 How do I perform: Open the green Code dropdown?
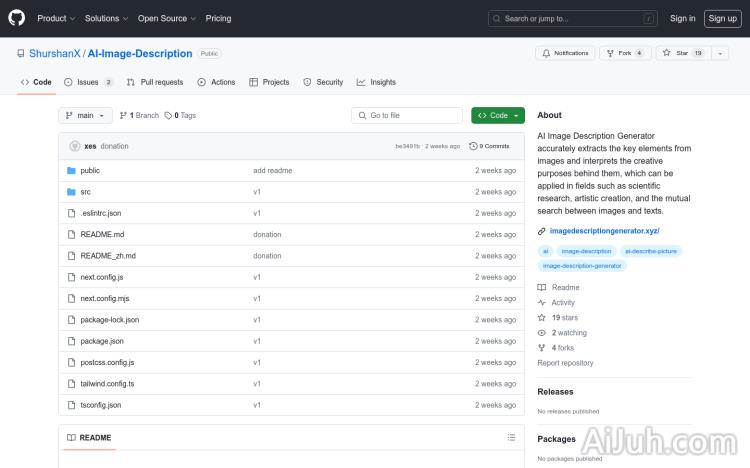point(498,116)
